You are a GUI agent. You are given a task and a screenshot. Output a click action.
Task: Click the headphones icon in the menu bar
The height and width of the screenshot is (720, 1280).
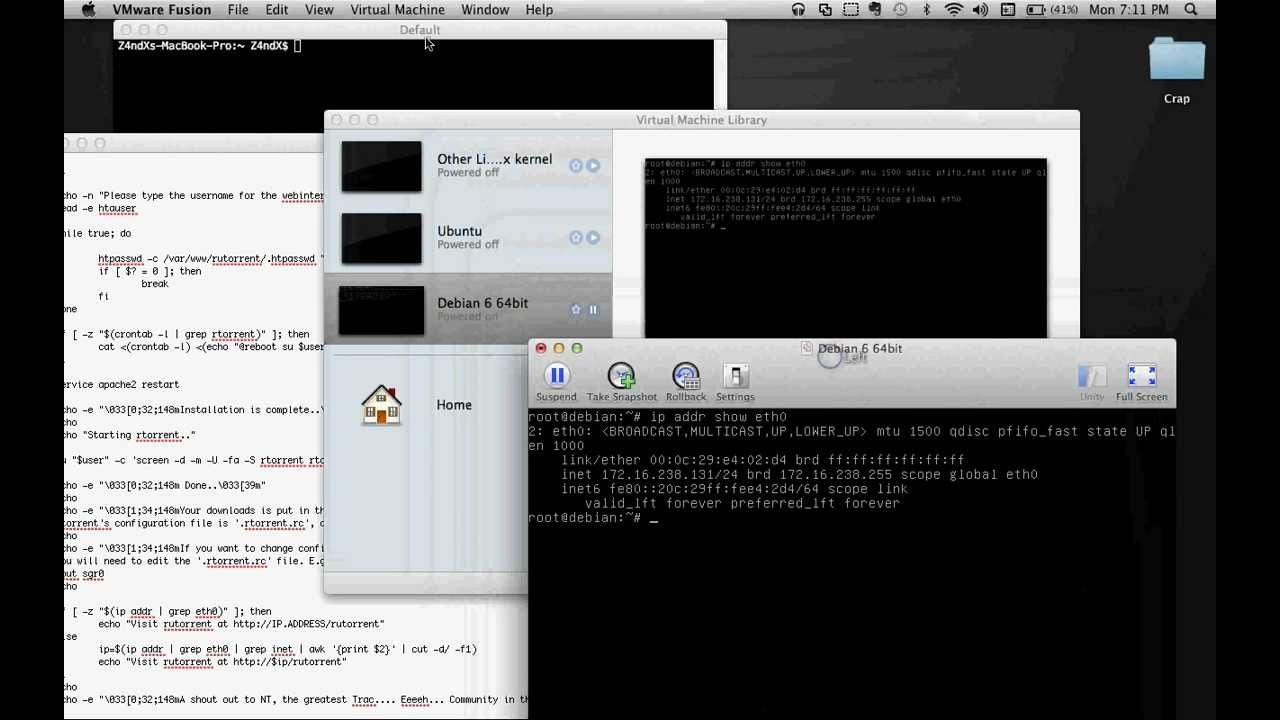pos(798,10)
